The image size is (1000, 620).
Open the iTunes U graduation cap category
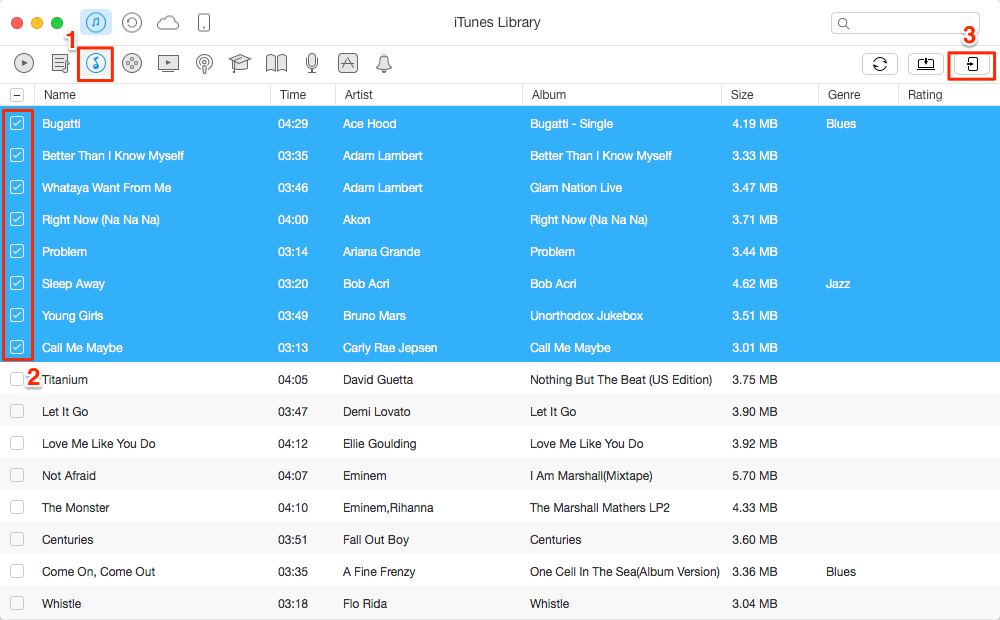240,63
